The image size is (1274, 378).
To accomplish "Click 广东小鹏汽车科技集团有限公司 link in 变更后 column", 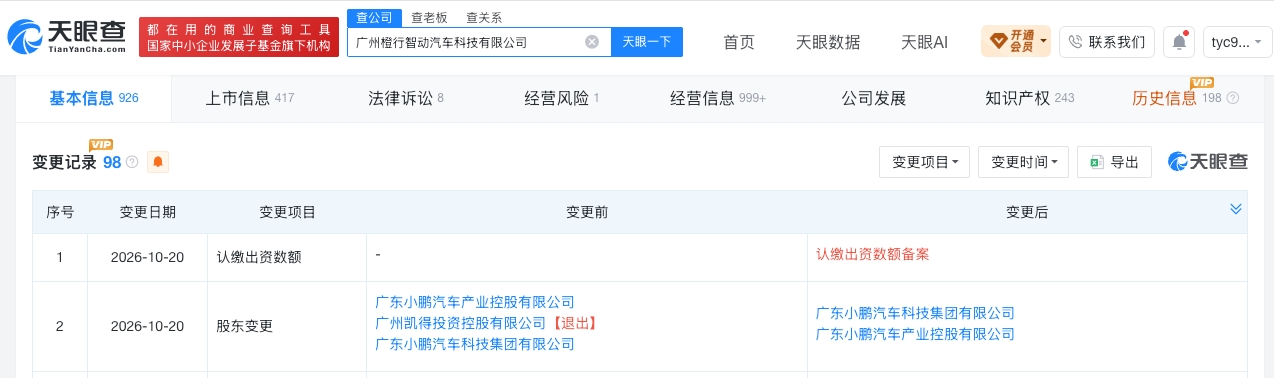I will [915, 313].
